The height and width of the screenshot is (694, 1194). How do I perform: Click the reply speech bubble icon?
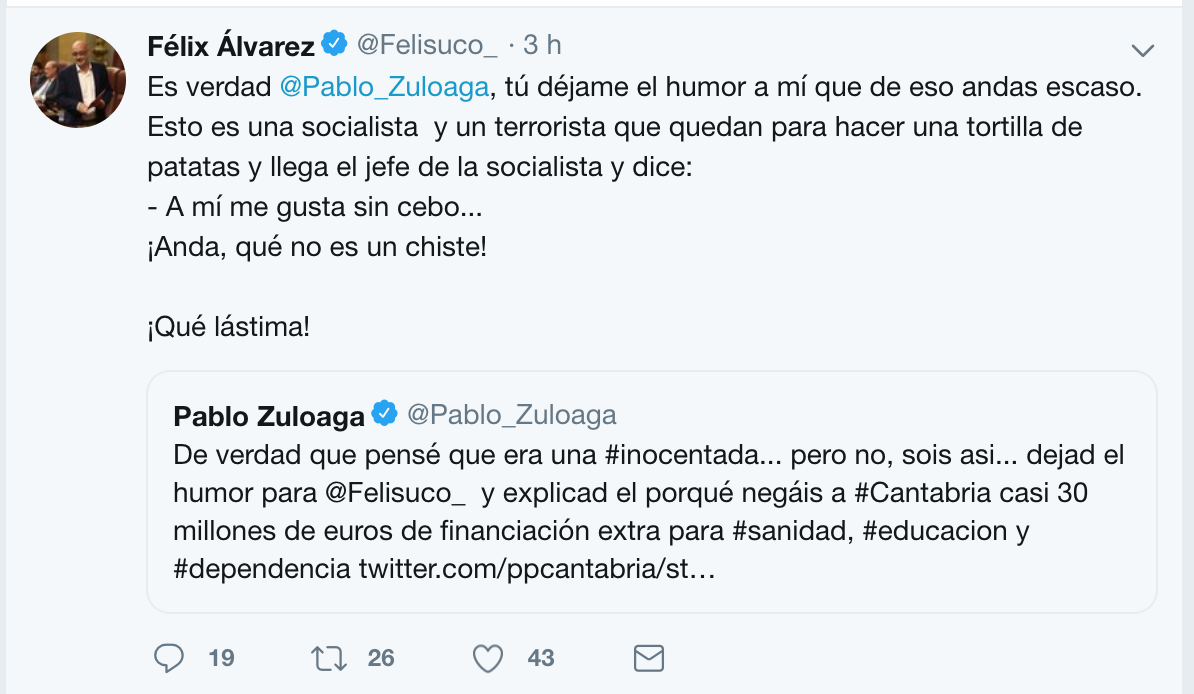pos(170,657)
